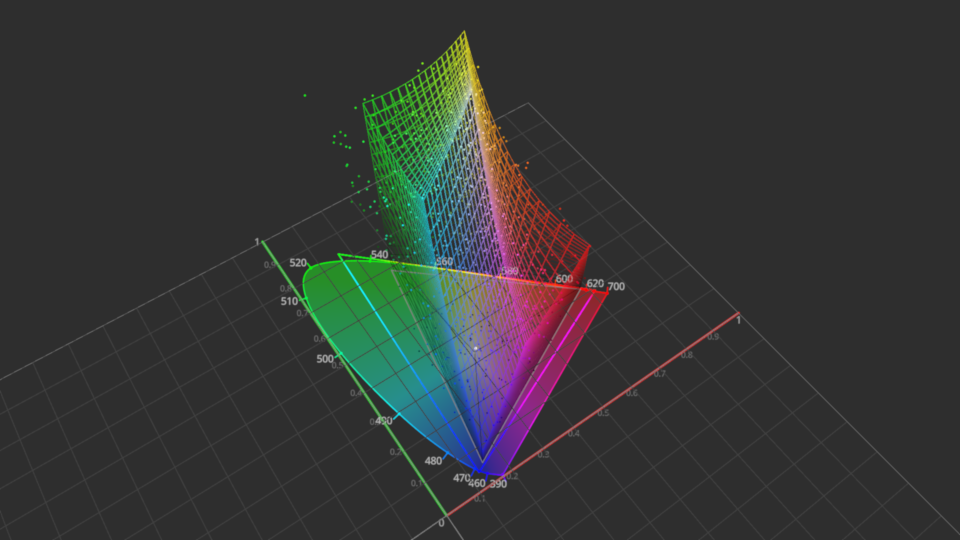Click the 540 nm wavelength label
The height and width of the screenshot is (540, 960).
click(x=379, y=254)
